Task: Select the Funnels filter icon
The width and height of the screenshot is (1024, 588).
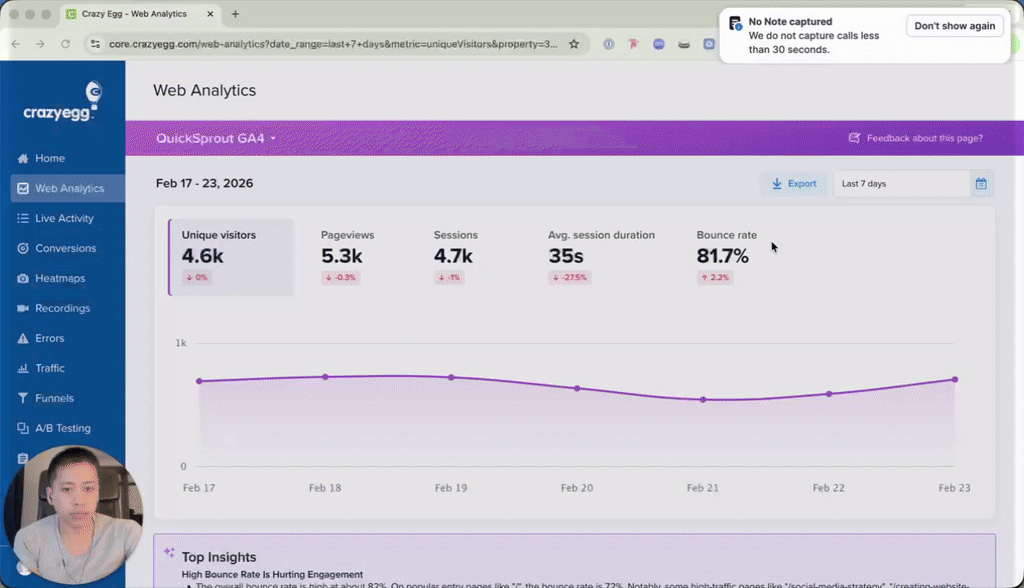Action: [22, 398]
